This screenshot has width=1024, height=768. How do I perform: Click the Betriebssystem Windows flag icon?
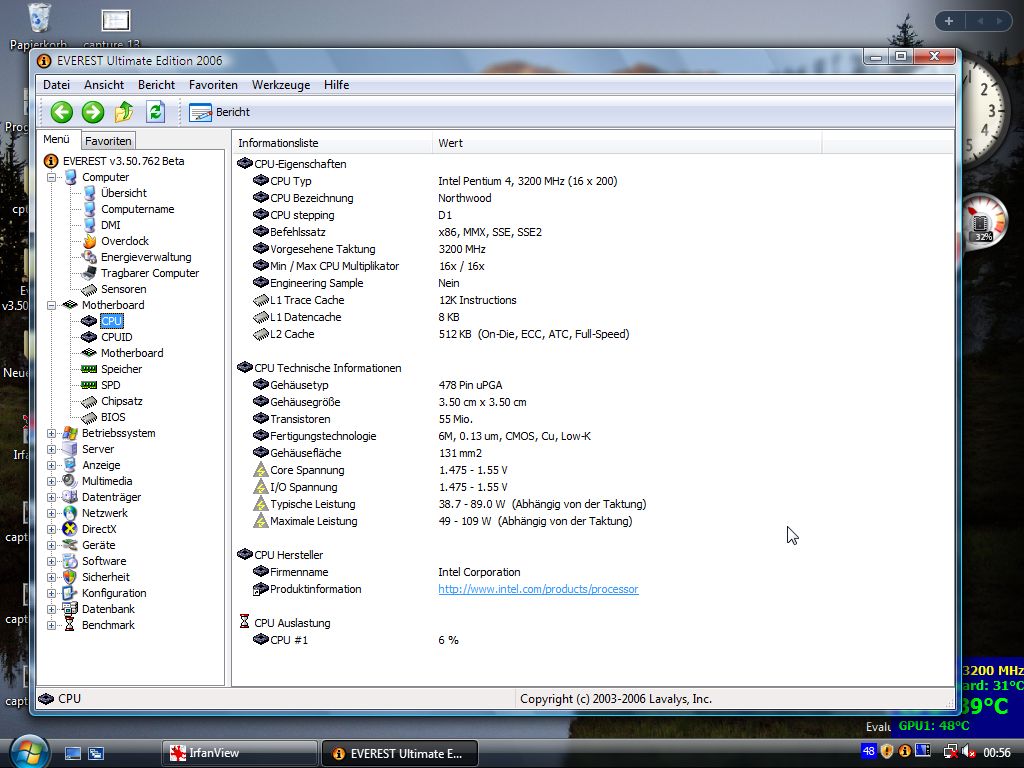click(x=70, y=433)
